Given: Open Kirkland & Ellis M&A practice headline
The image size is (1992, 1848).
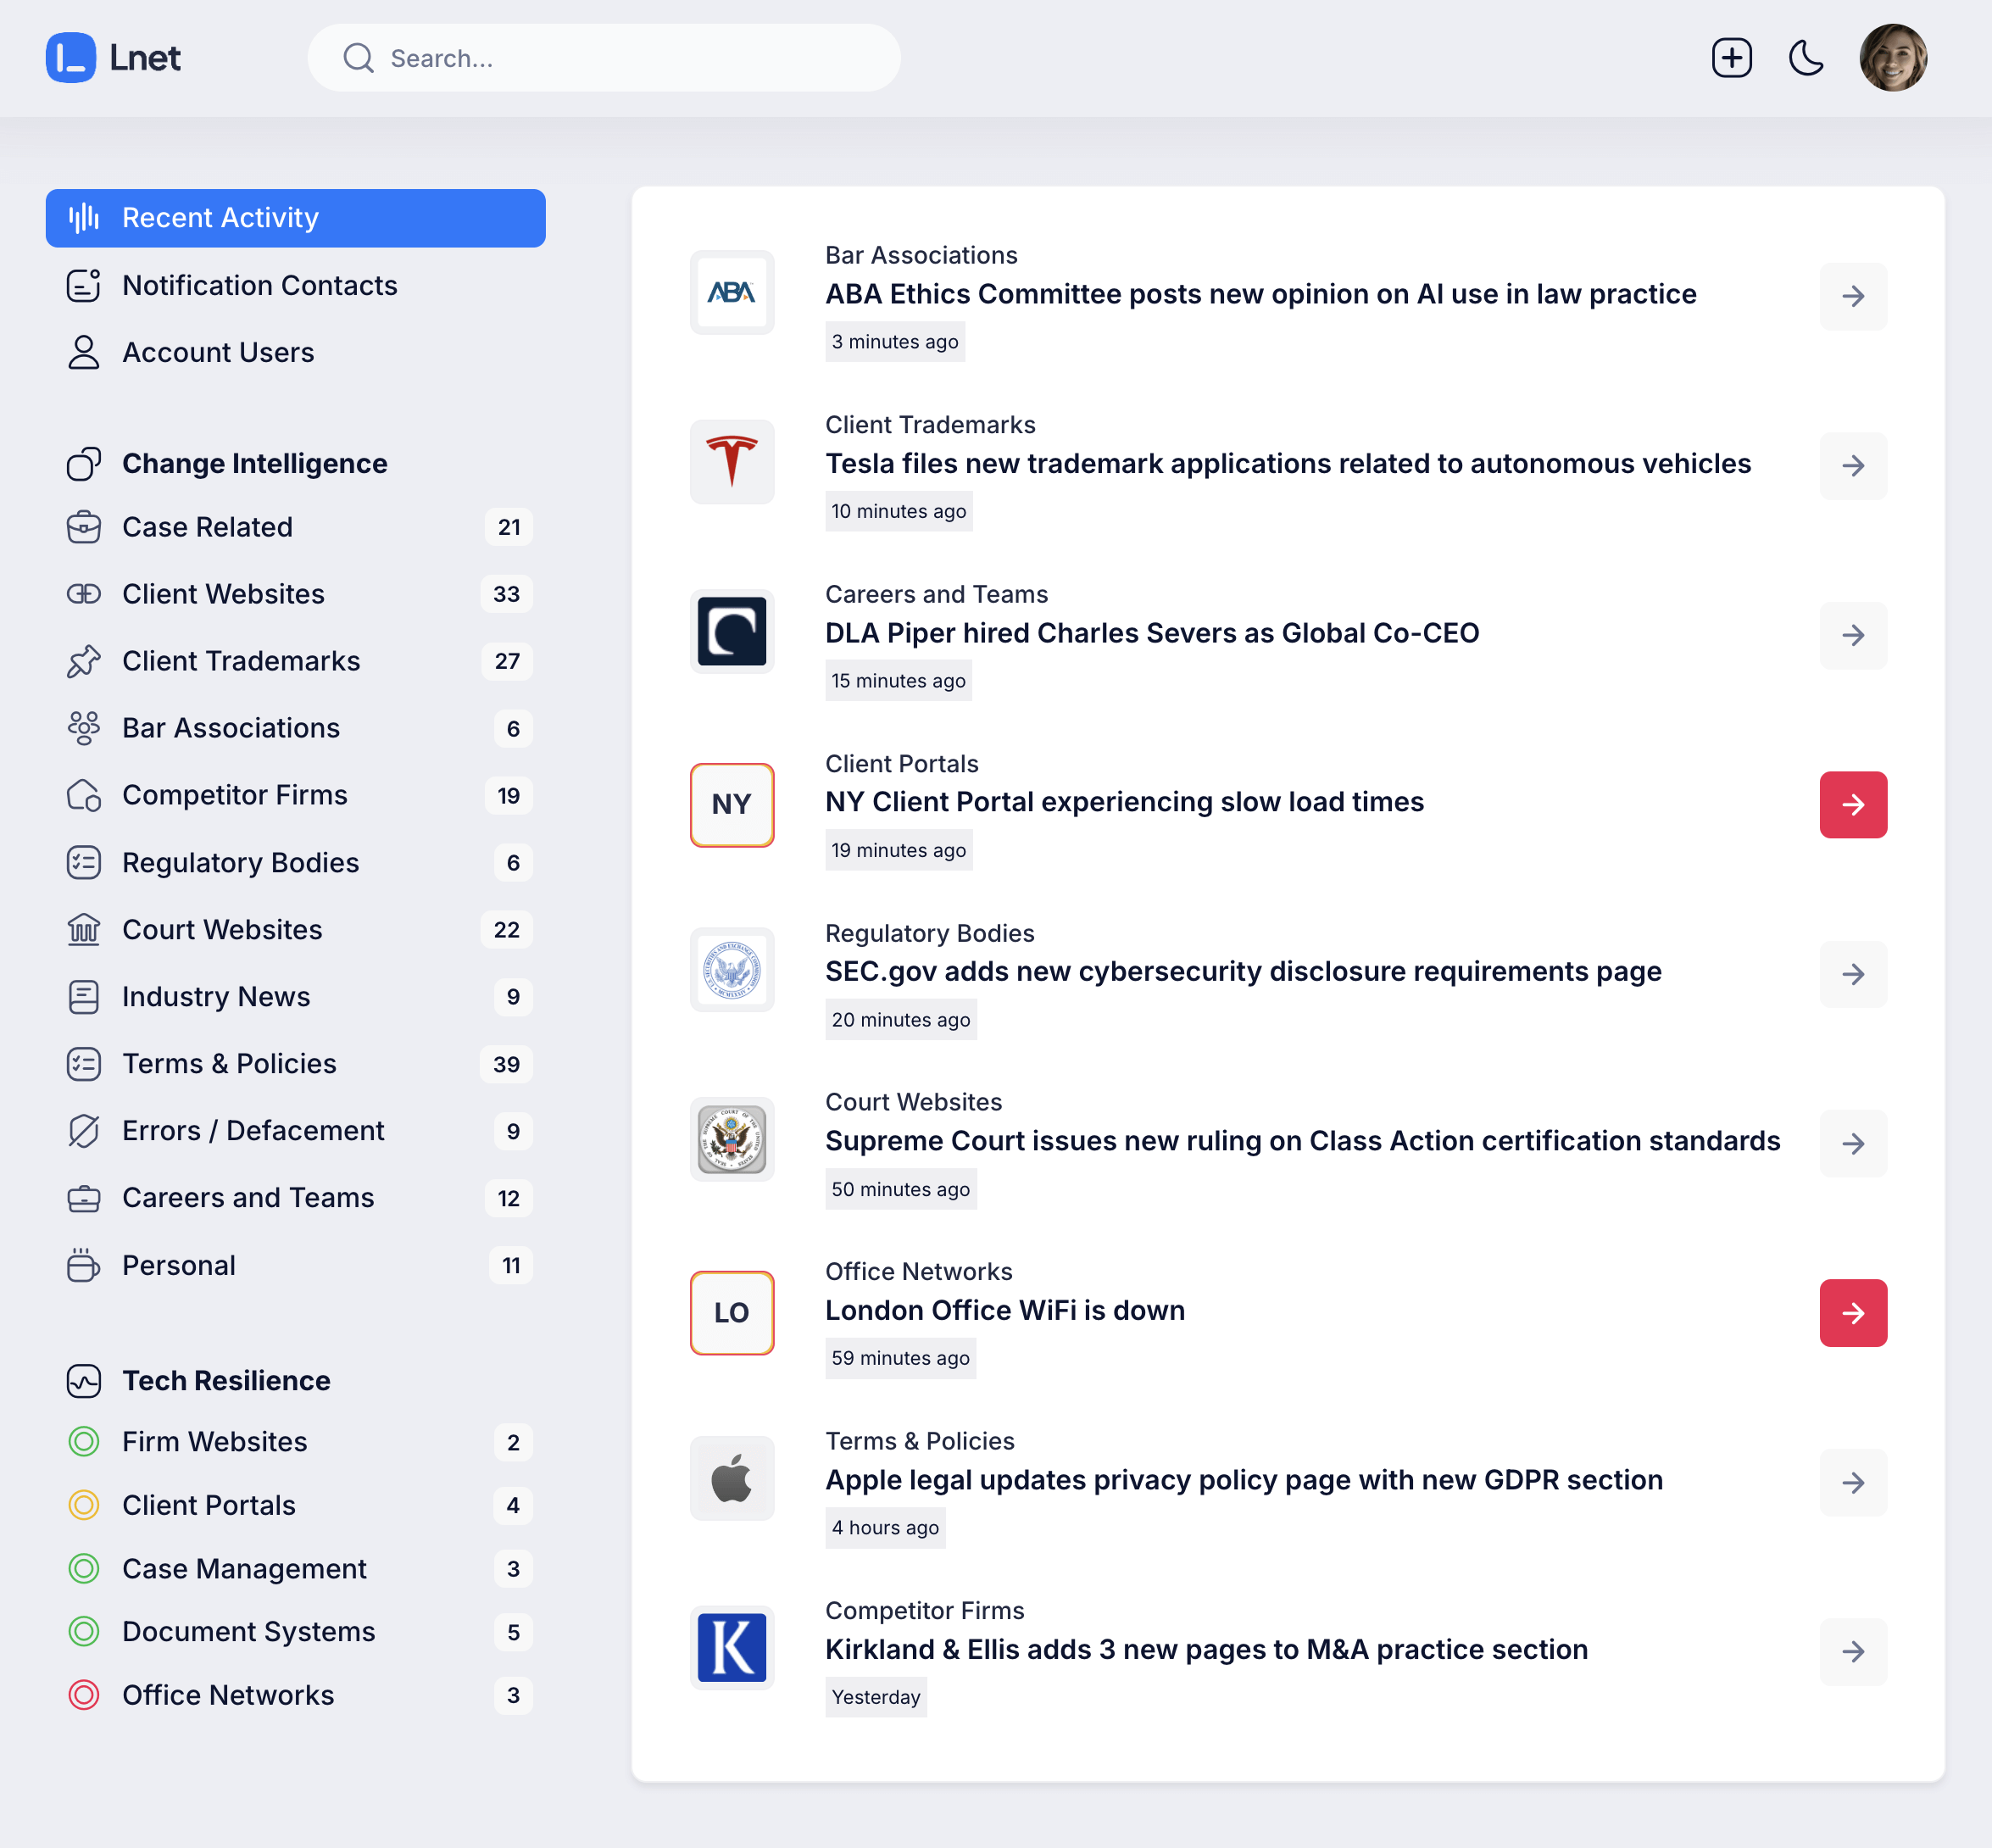Looking at the screenshot, I should click(x=1206, y=1649).
